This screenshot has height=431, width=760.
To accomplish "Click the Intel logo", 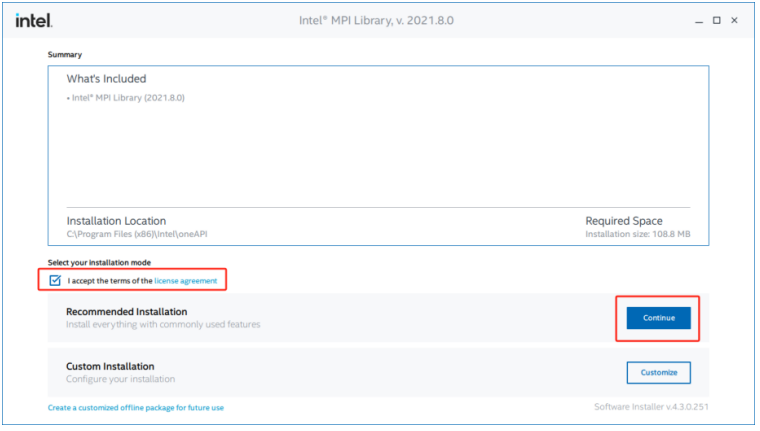I will click(34, 20).
